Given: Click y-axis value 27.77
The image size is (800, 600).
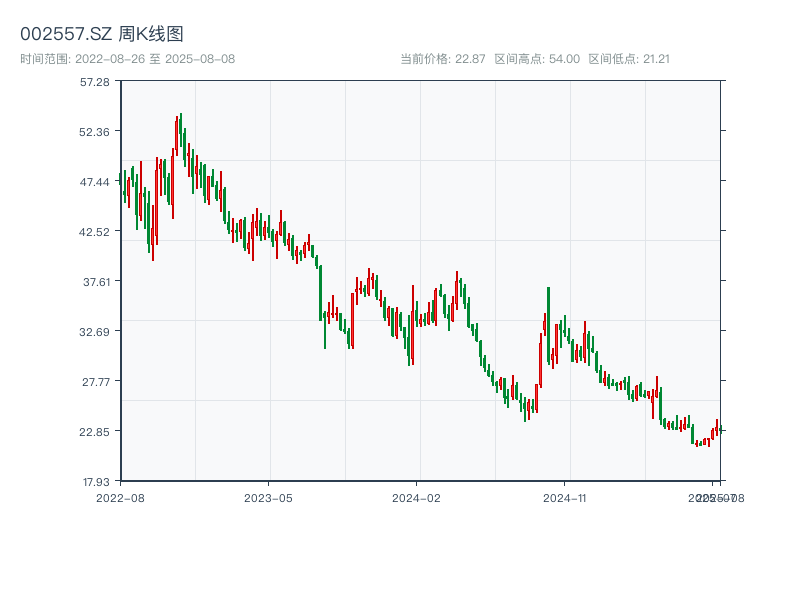Looking at the screenshot, I should 96,382.
